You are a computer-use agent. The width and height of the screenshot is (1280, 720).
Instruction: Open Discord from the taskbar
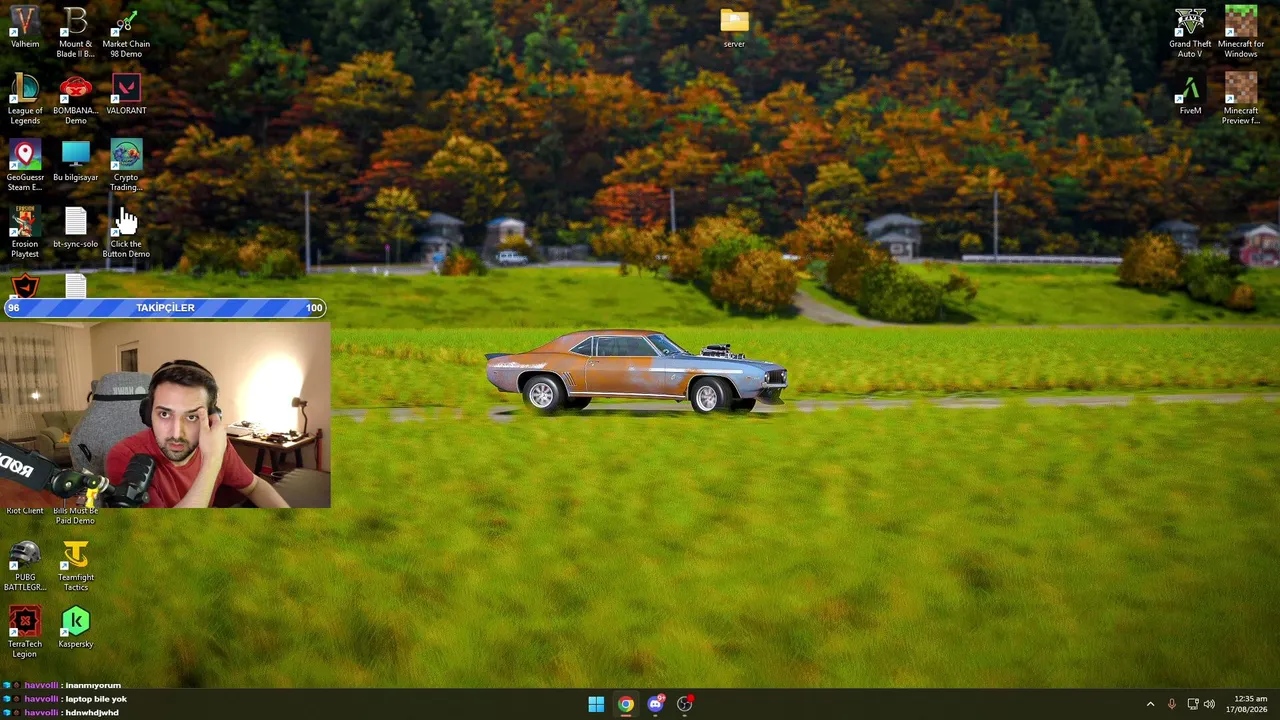(x=655, y=704)
